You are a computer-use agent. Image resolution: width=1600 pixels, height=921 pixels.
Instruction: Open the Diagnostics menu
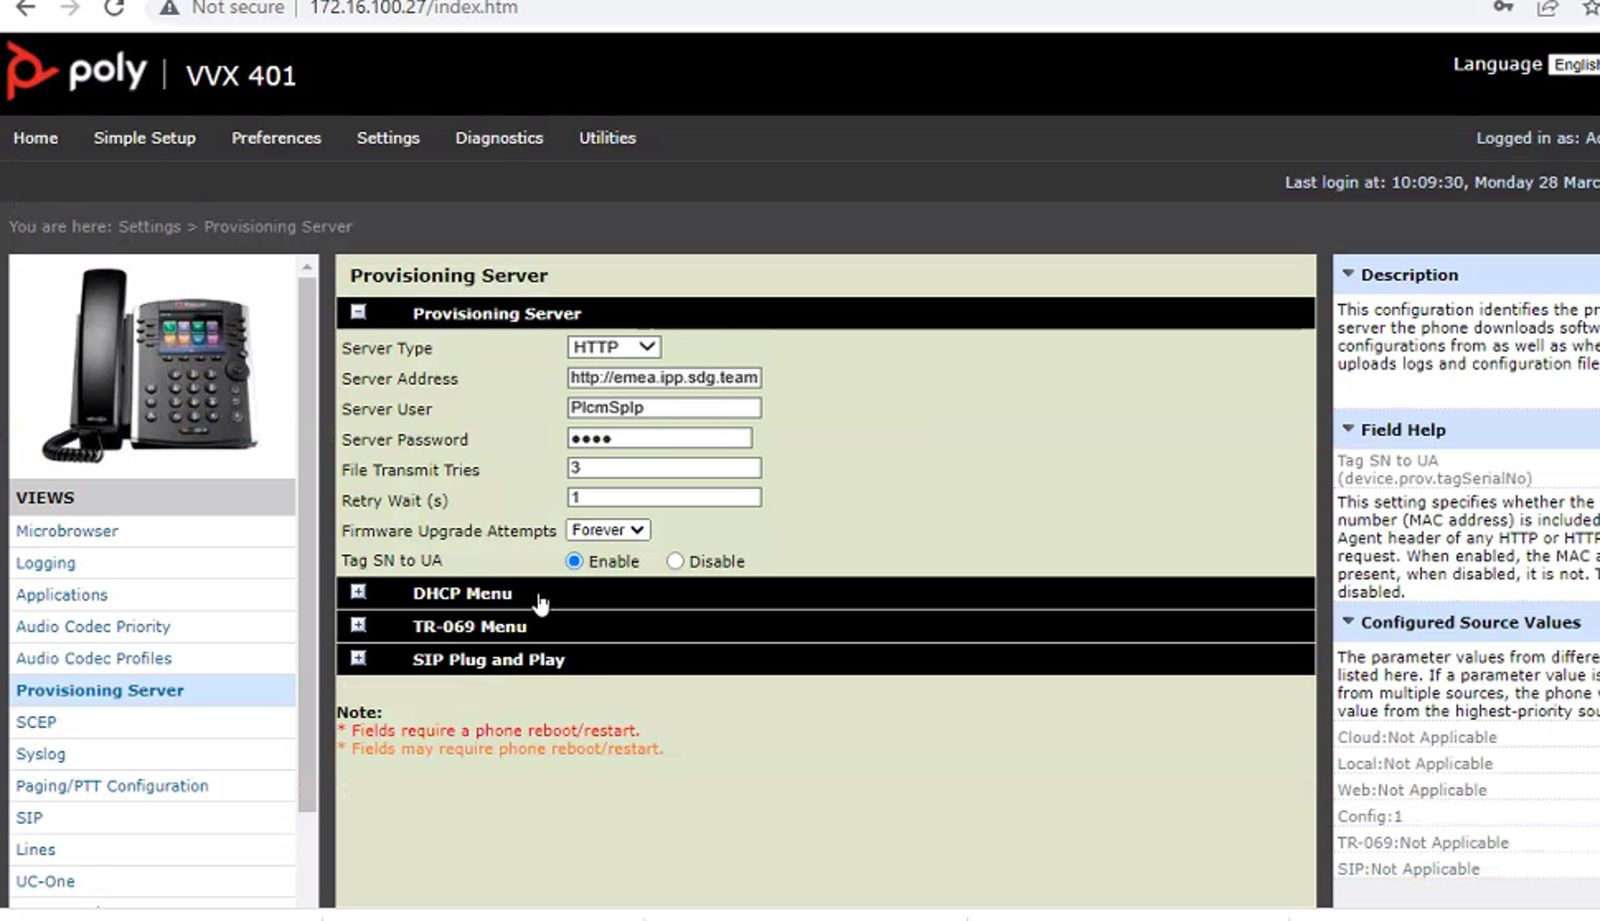[499, 138]
